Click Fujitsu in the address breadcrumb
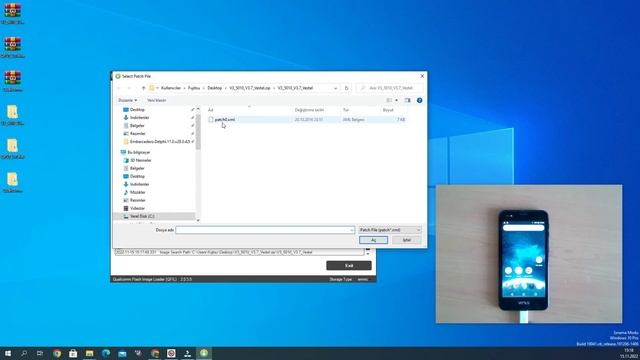Screen dimensions: 640x360 [194, 88]
